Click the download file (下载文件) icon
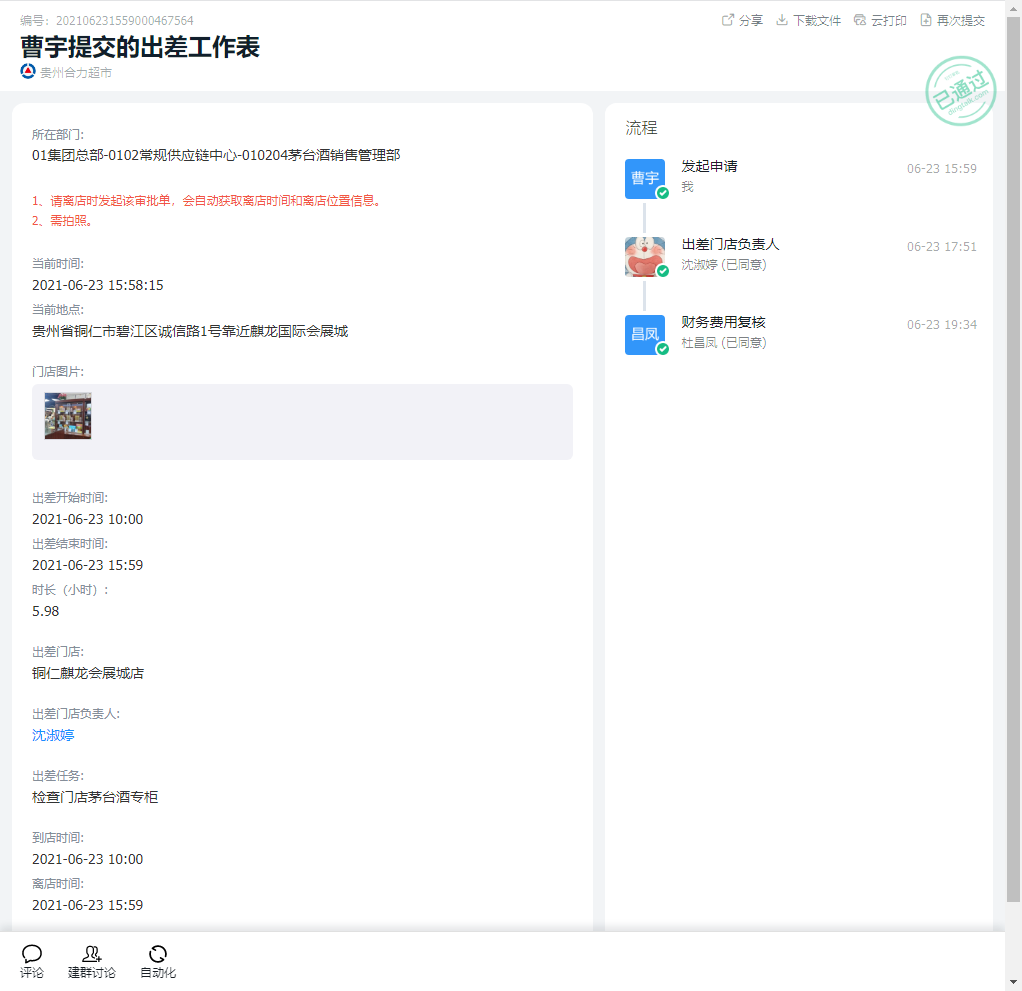Screen dimensions: 1022x991 point(782,20)
